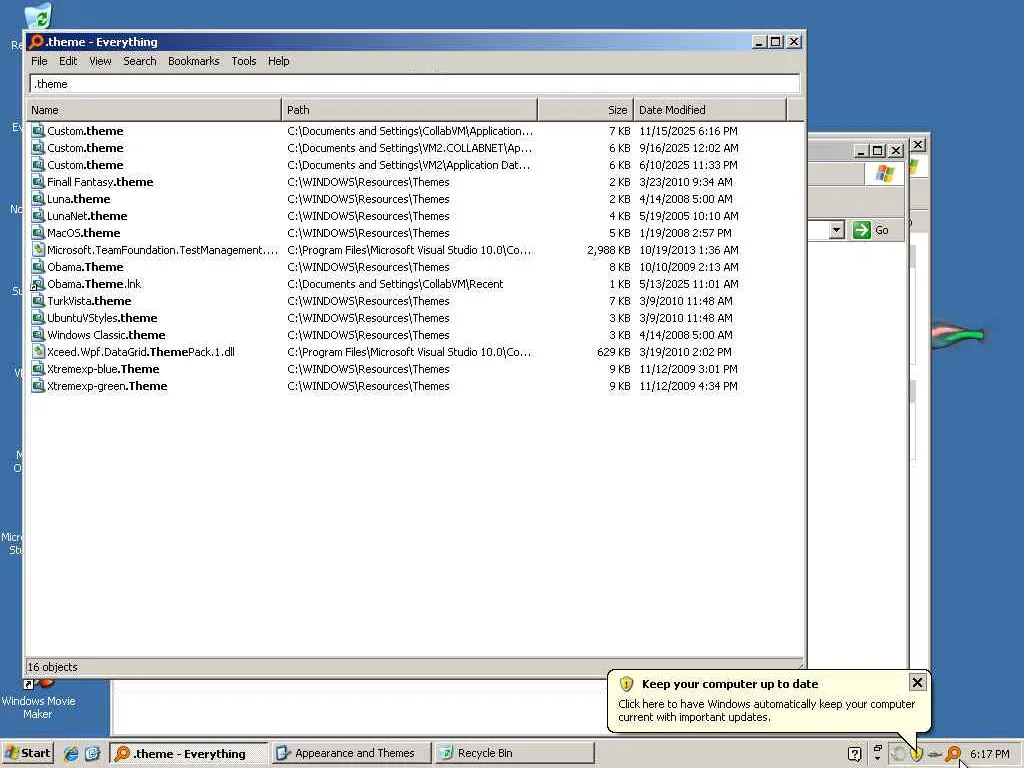Open the Bookmarks menu
The width and height of the screenshot is (1024, 768).
coord(193,61)
